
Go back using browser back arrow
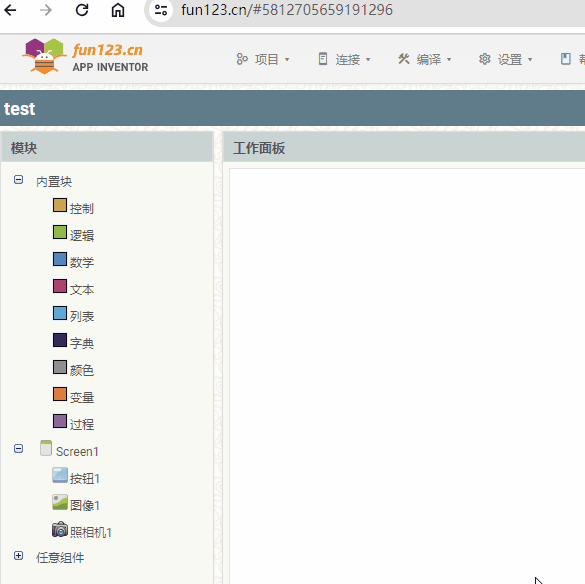[10, 10]
